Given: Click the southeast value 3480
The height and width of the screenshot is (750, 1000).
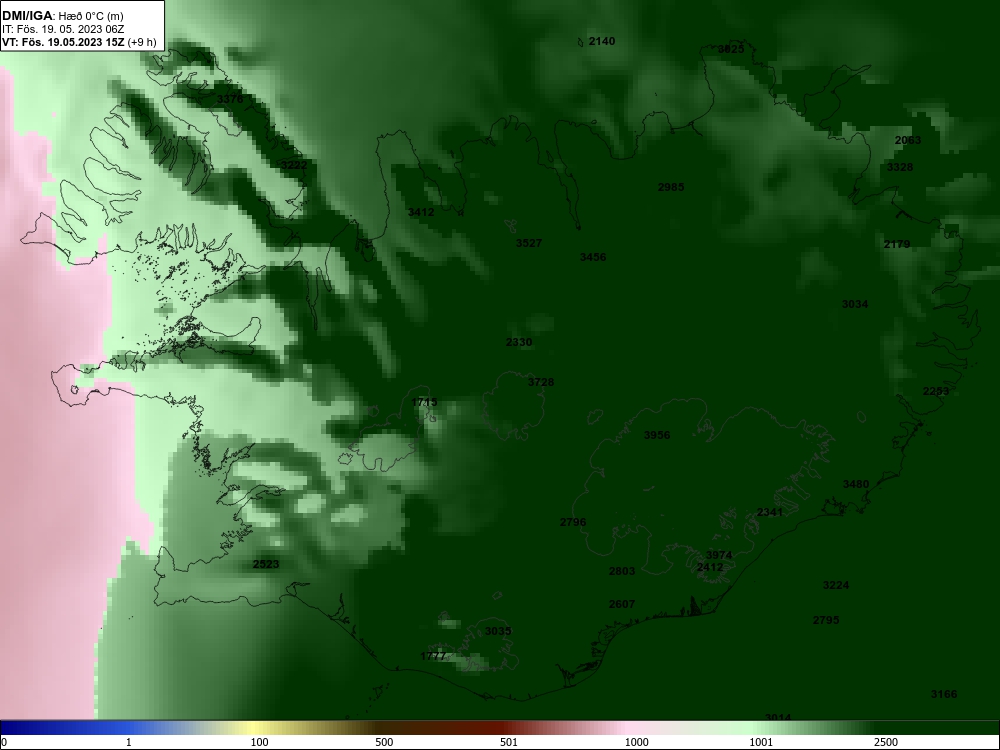Looking at the screenshot, I should click(x=856, y=484).
